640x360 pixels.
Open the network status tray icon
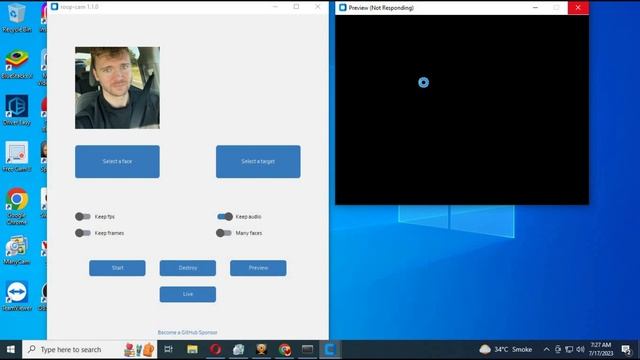coord(569,349)
